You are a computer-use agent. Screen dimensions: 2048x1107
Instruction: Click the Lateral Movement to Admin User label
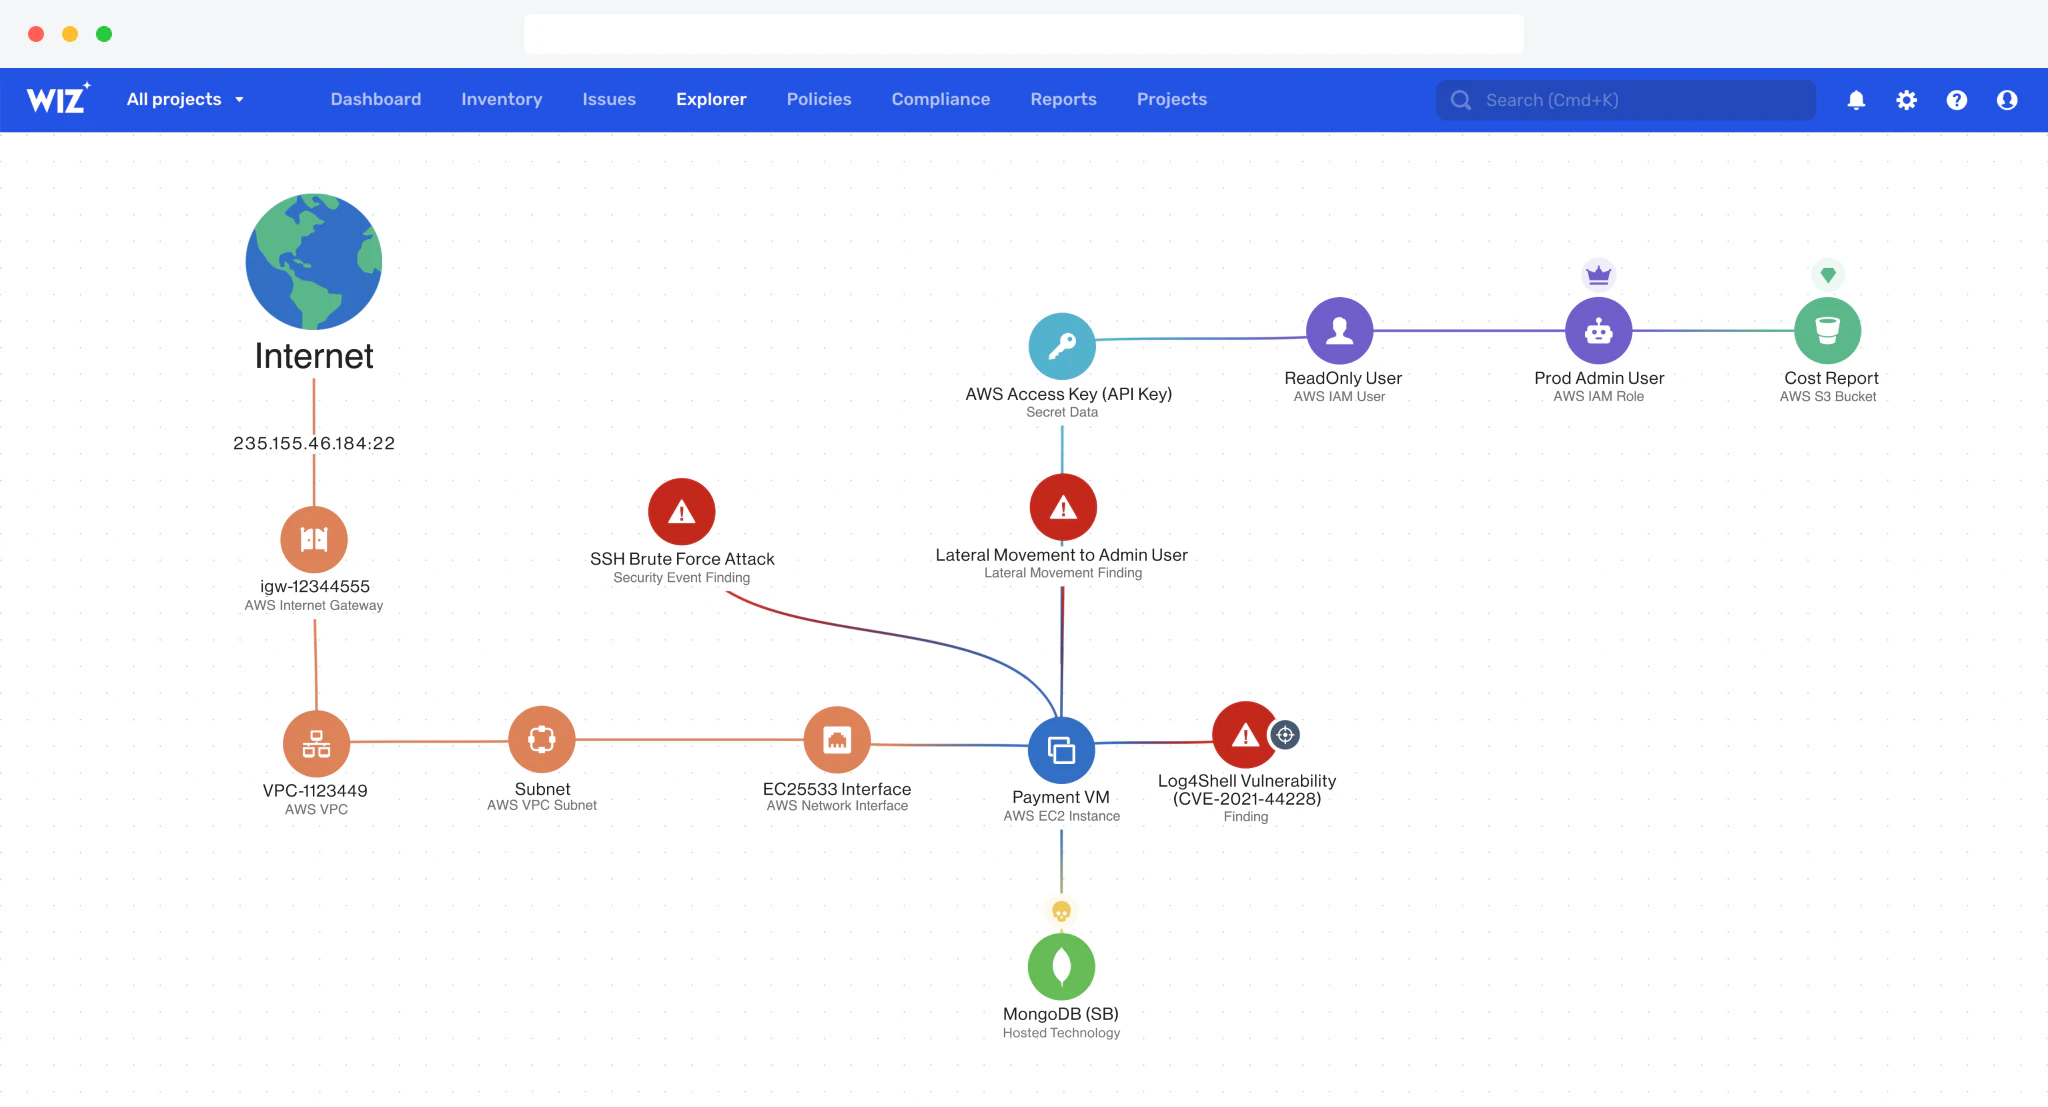(x=1062, y=555)
